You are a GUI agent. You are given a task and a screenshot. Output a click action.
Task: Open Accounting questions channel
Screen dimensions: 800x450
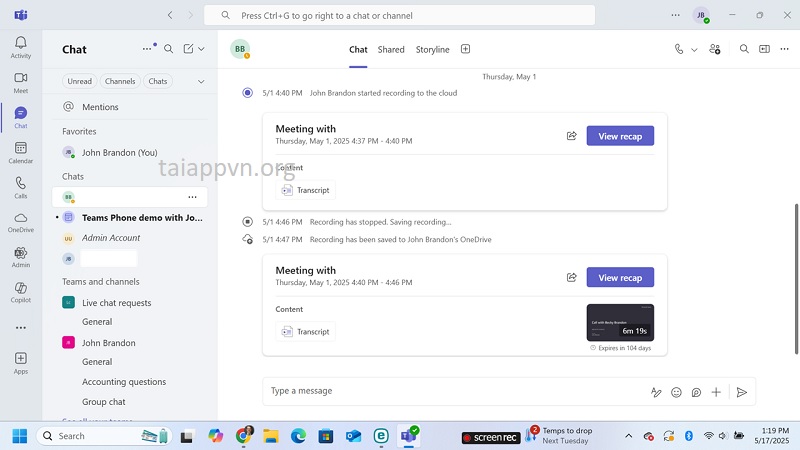pyautogui.click(x=124, y=382)
